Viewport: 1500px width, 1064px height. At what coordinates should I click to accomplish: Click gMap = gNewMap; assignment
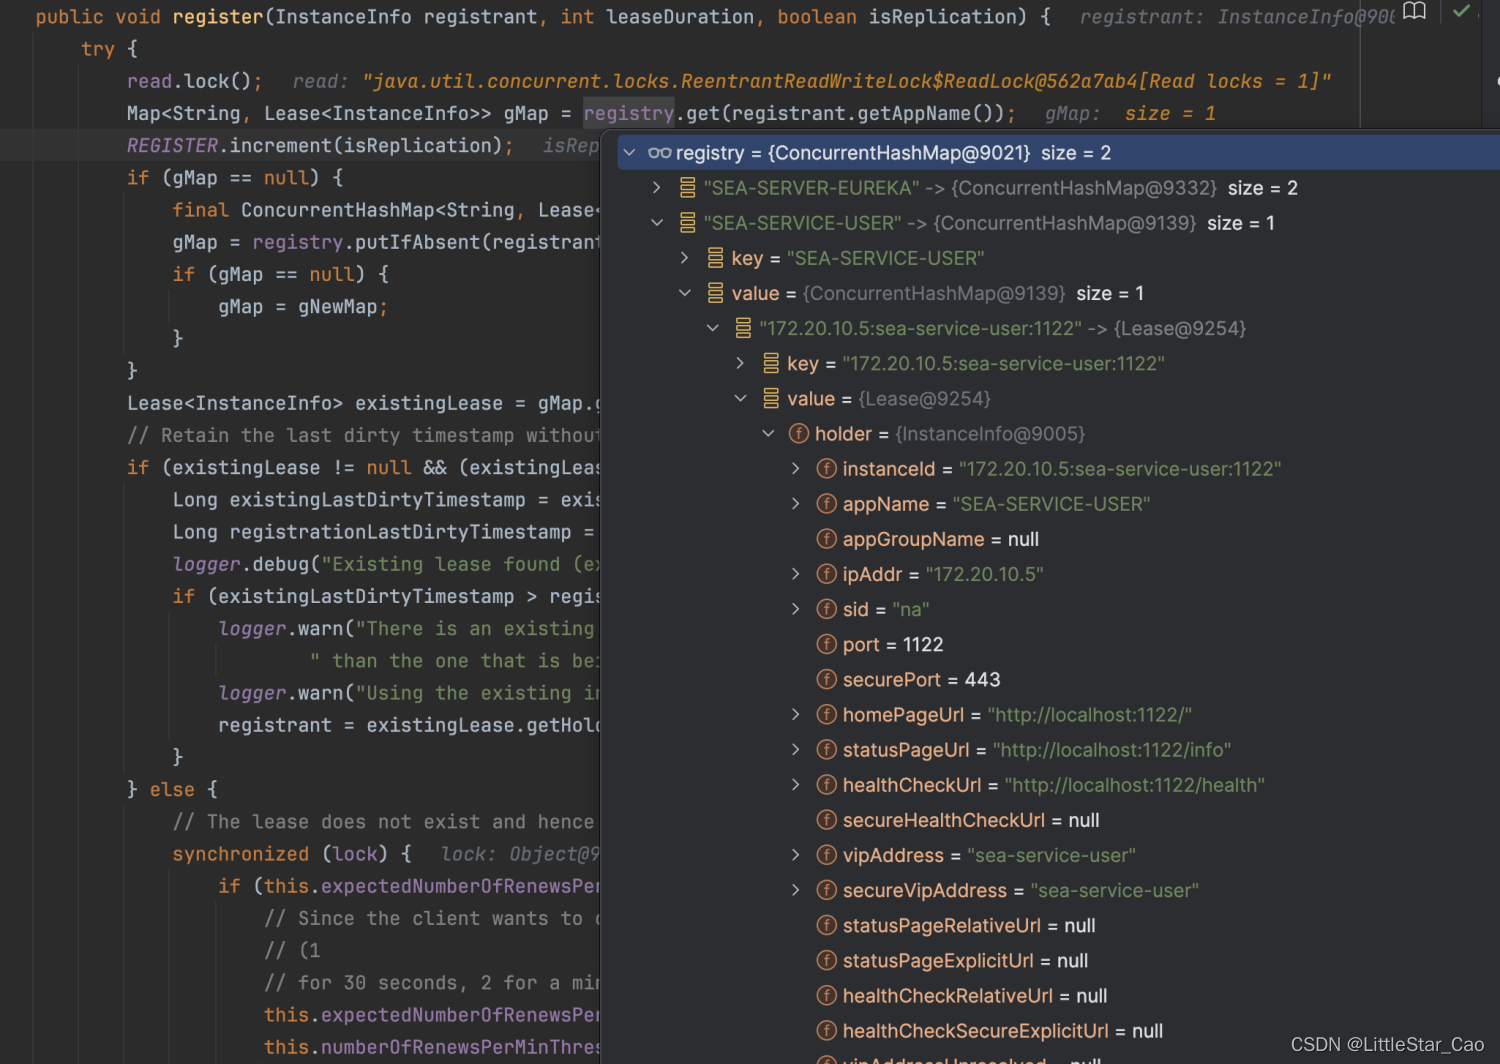point(303,307)
